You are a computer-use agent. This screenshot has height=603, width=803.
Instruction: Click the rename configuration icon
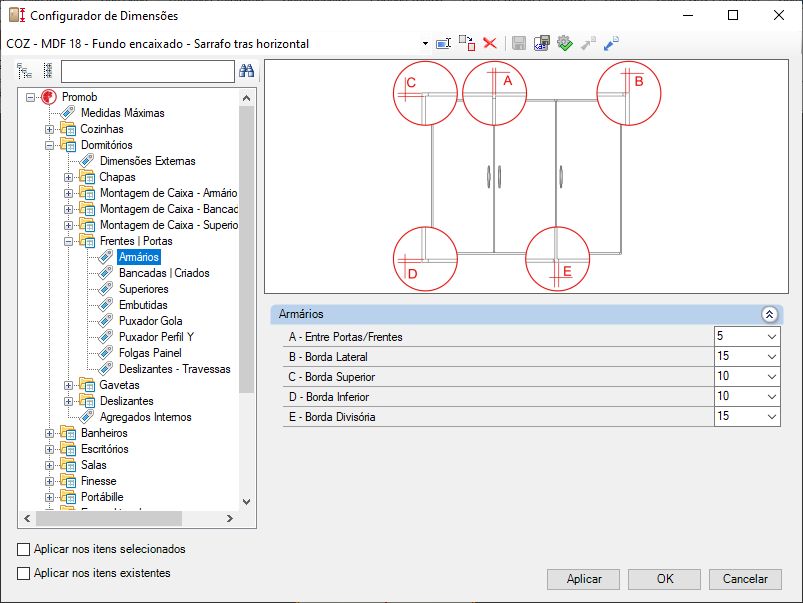[x=444, y=43]
